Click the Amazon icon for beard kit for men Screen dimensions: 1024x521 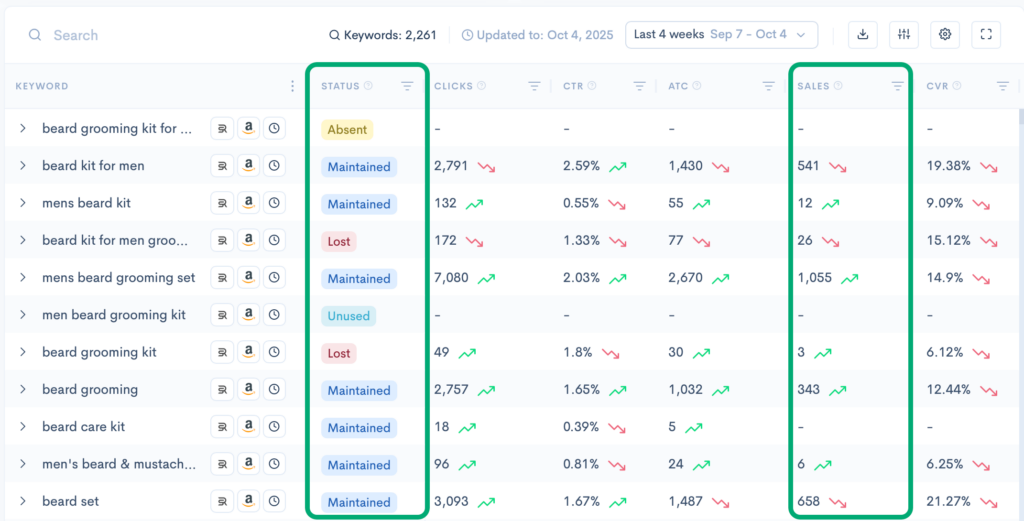248,166
